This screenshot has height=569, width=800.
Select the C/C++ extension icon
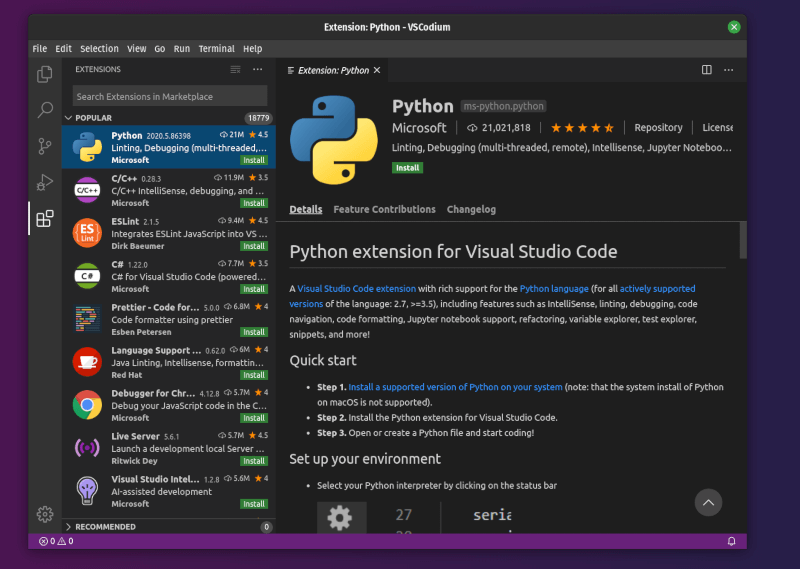(x=87, y=190)
